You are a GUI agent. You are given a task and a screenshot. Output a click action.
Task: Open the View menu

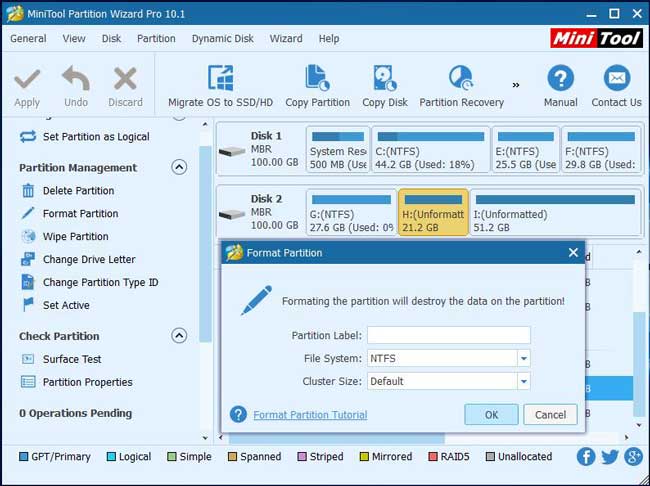(x=74, y=39)
